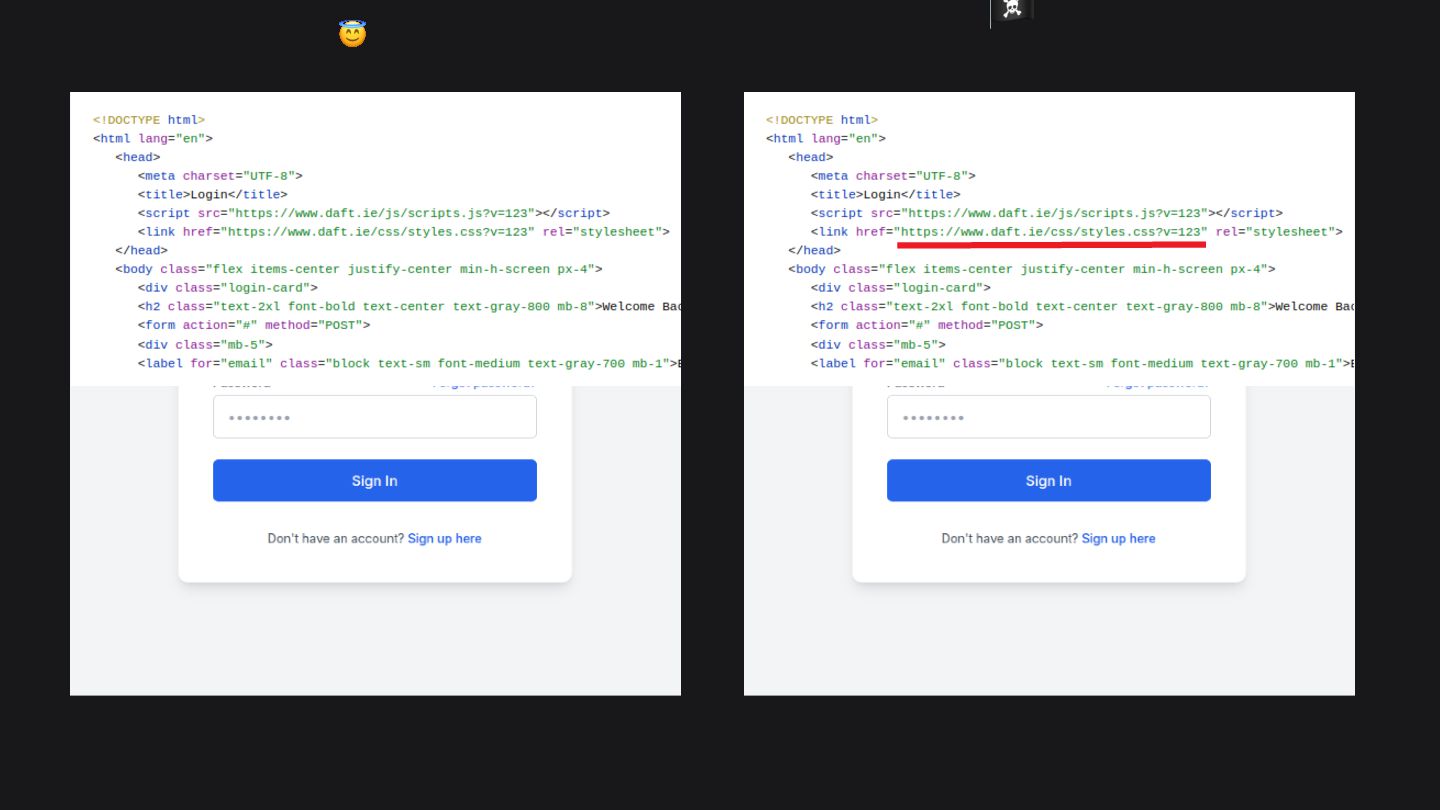Screen dimensions: 1440x810
Task: Select the h2 'text-2xl font-bold' line in right code
Action: 1082,306
